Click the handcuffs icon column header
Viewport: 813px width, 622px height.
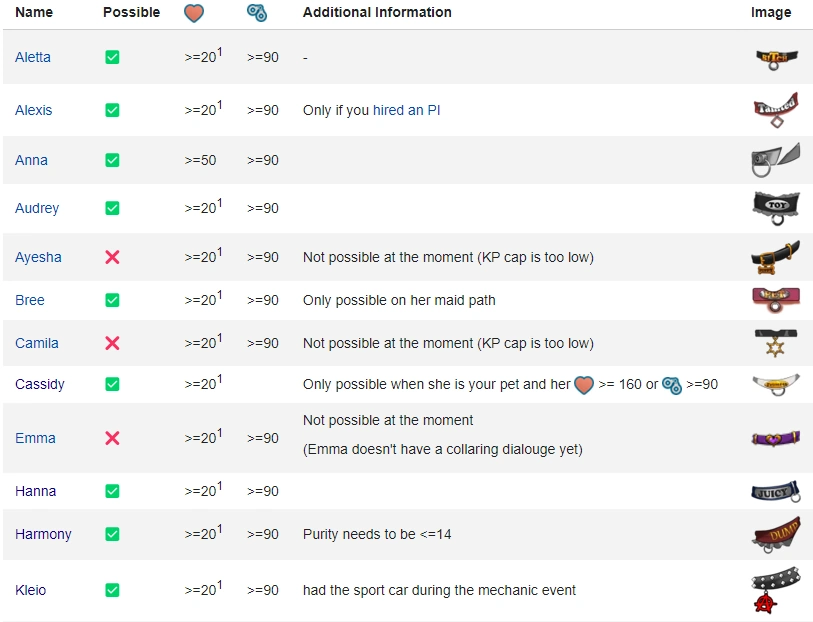[x=257, y=13]
